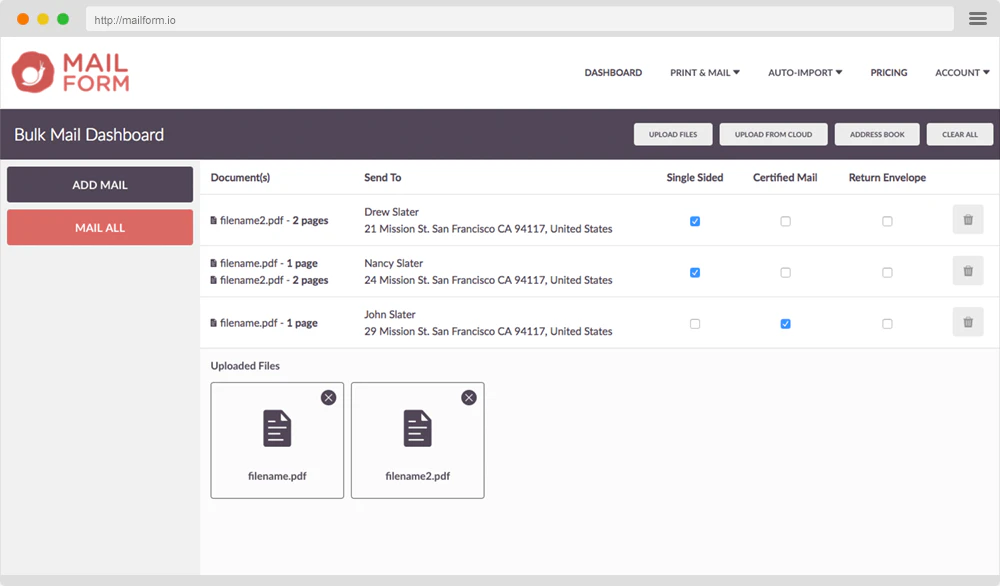Expand the AUTO-IMPORT menu

[804, 72]
